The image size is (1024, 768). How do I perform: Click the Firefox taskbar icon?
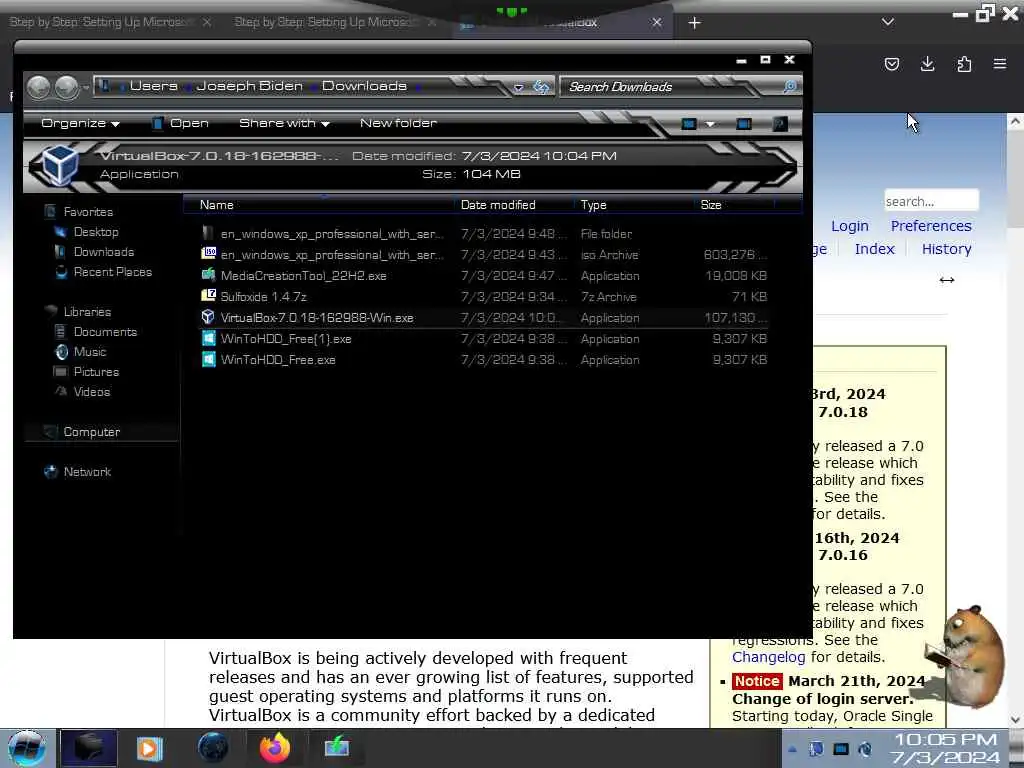275,748
